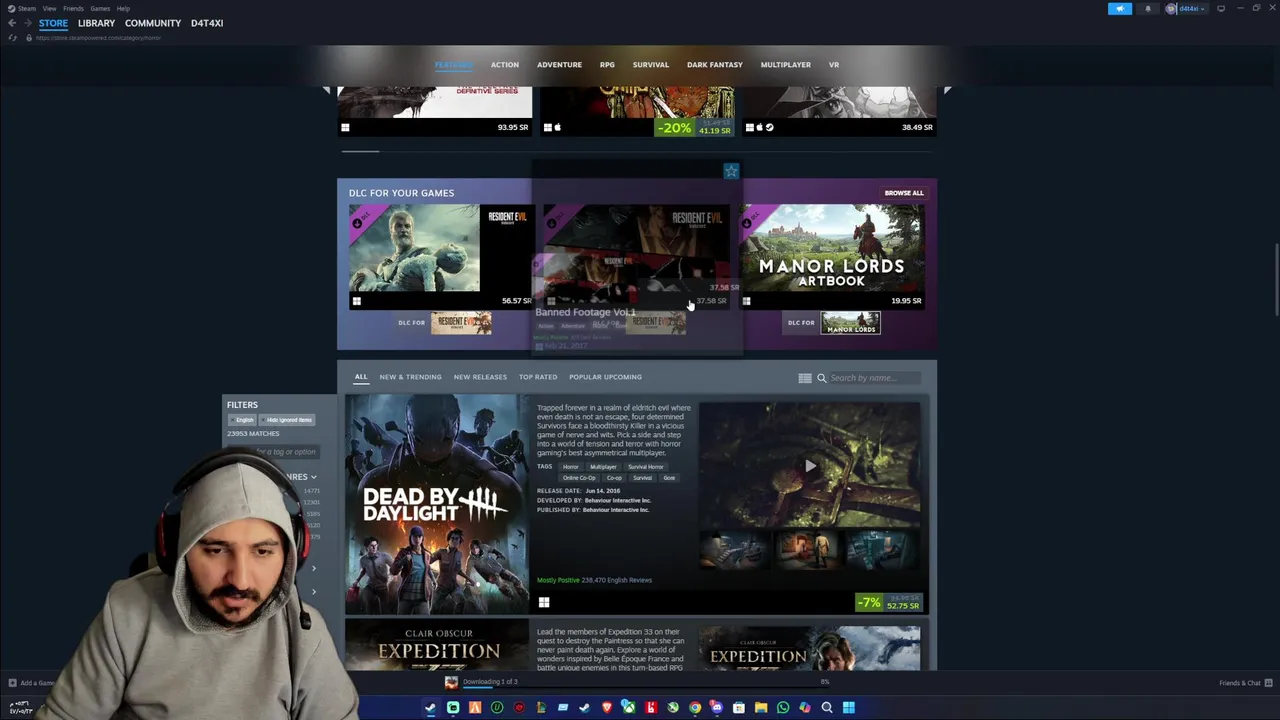1280x720 pixels.
Task: Open the Help menu
Action: click(123, 8)
